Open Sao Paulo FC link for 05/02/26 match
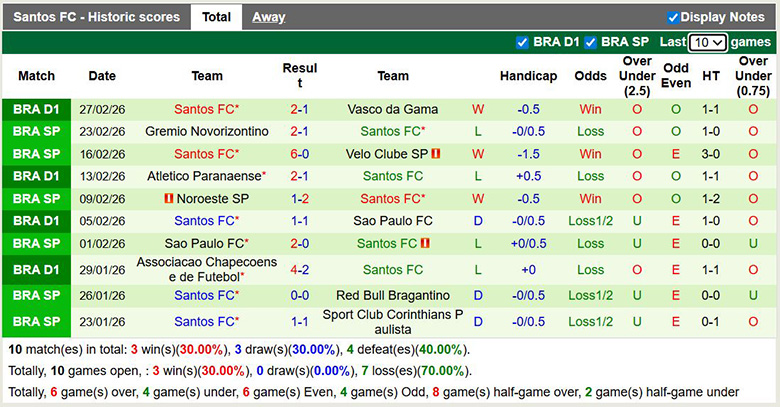The height and width of the screenshot is (407, 780). click(x=393, y=221)
